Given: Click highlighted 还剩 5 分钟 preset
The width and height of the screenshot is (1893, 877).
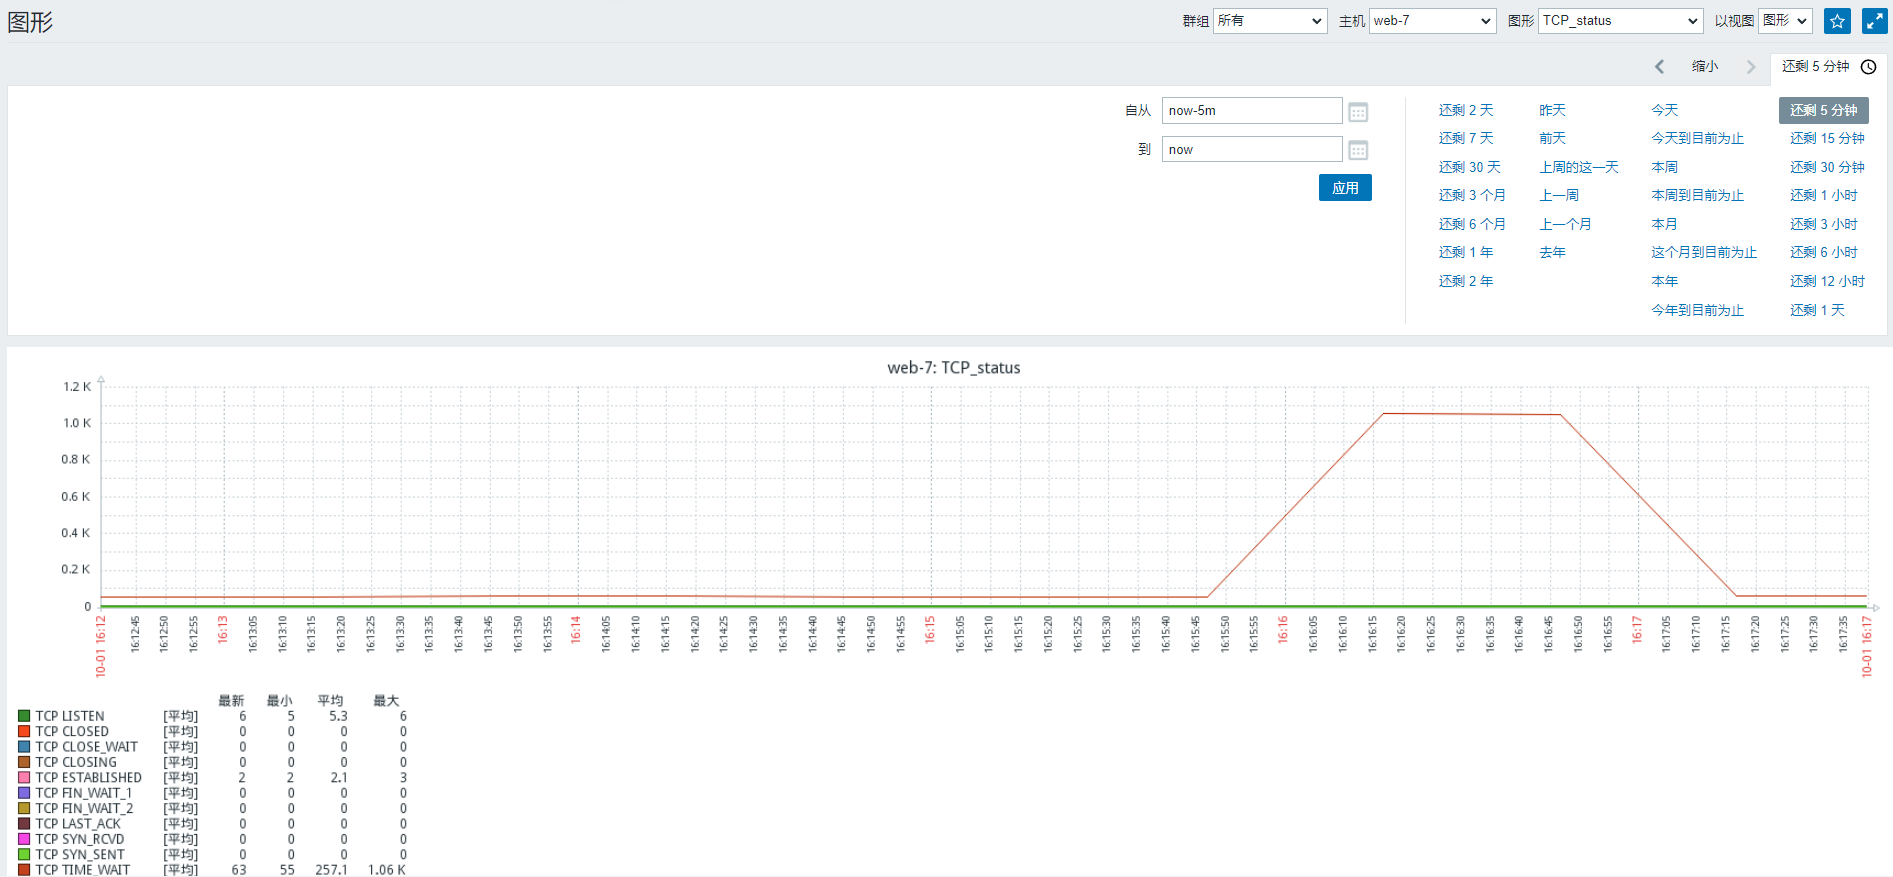Looking at the screenshot, I should (1824, 110).
